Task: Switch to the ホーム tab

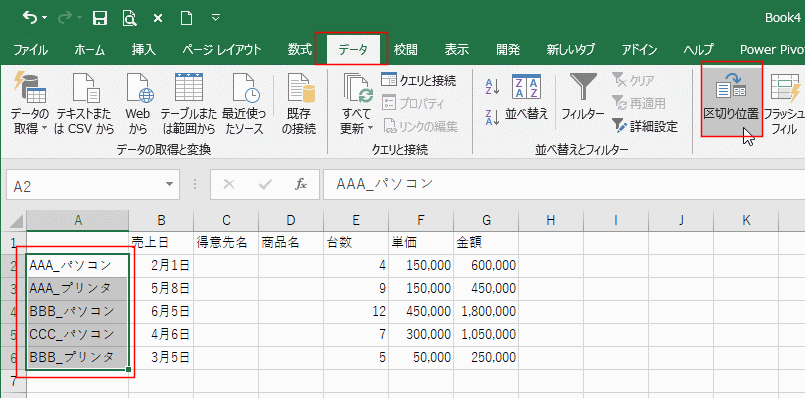Action: [89, 50]
